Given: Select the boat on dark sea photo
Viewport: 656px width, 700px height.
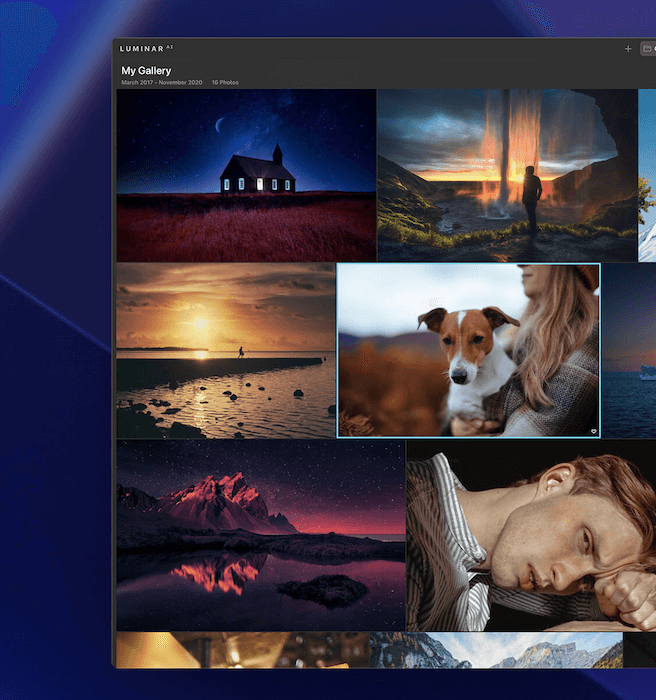Looking at the screenshot, I should tap(629, 350).
